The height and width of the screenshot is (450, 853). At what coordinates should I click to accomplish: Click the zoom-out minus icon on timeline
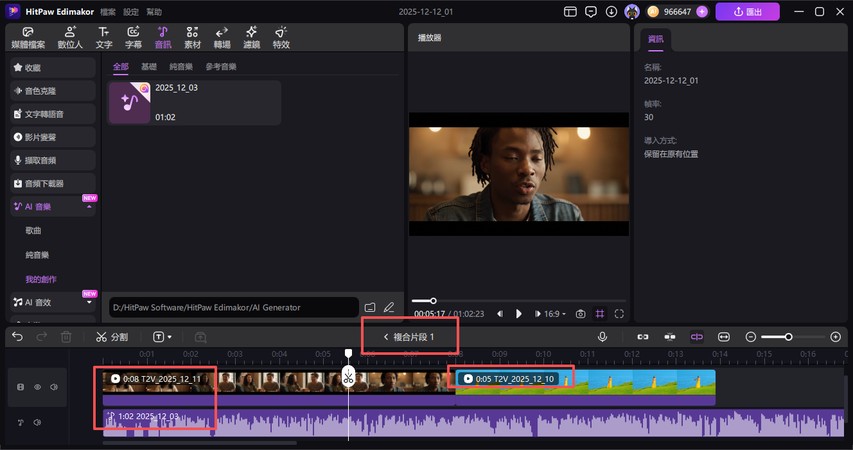(x=751, y=337)
